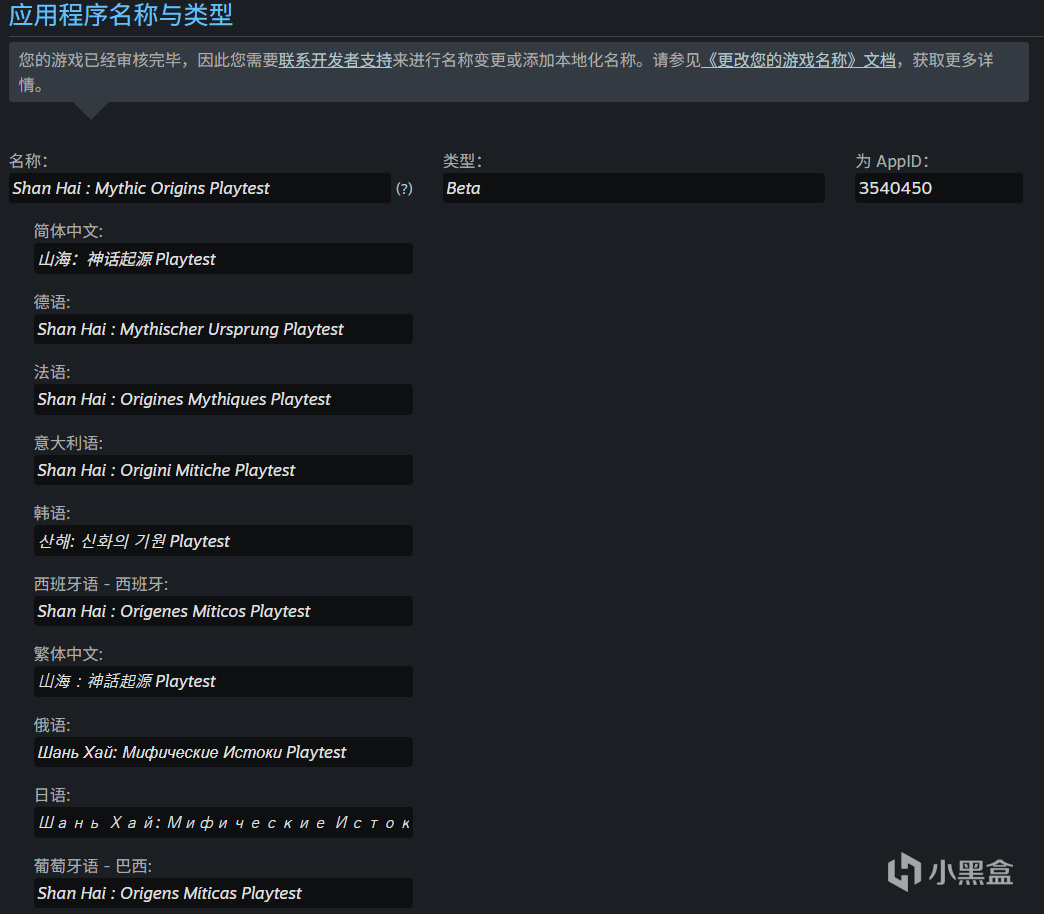
Task: Open the 《更改您的游戏名称》文档 link
Action: 798,60
